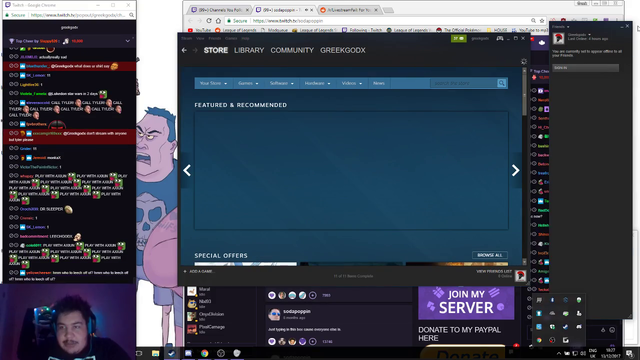This screenshot has height=360, width=640.
Task: Open Discord from the taskbar
Action: click(188, 353)
